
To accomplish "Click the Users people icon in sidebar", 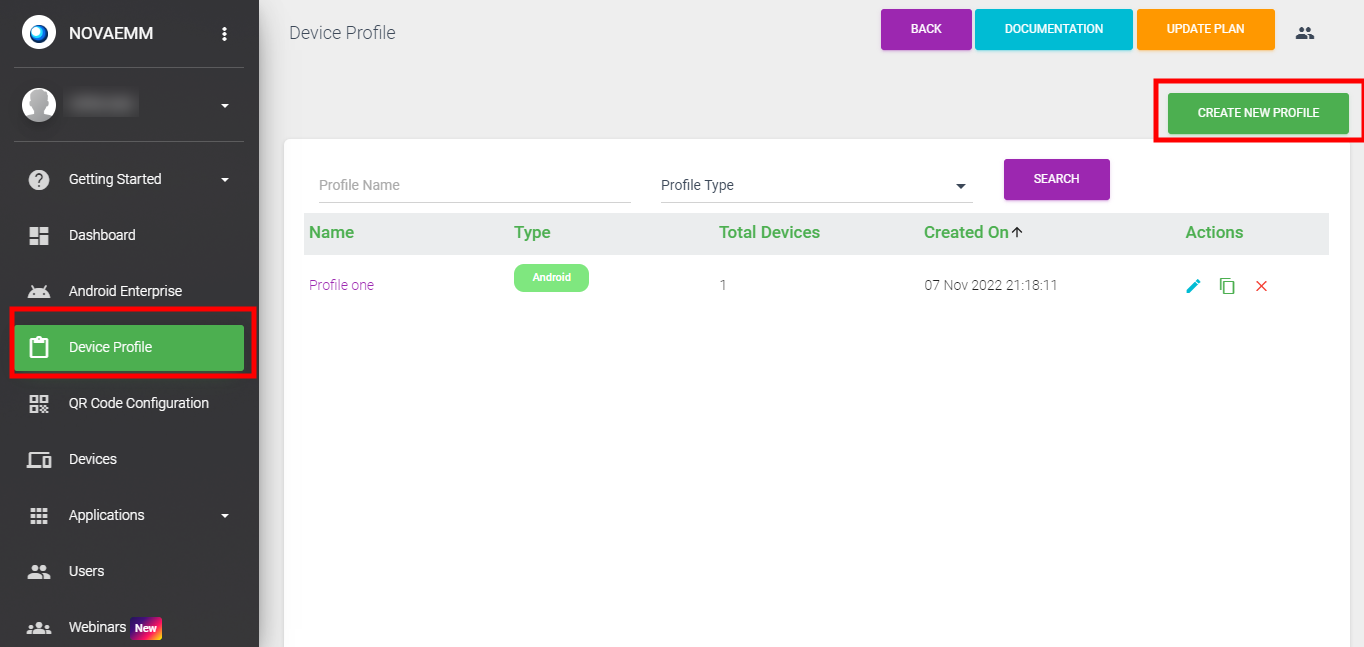I will point(39,571).
